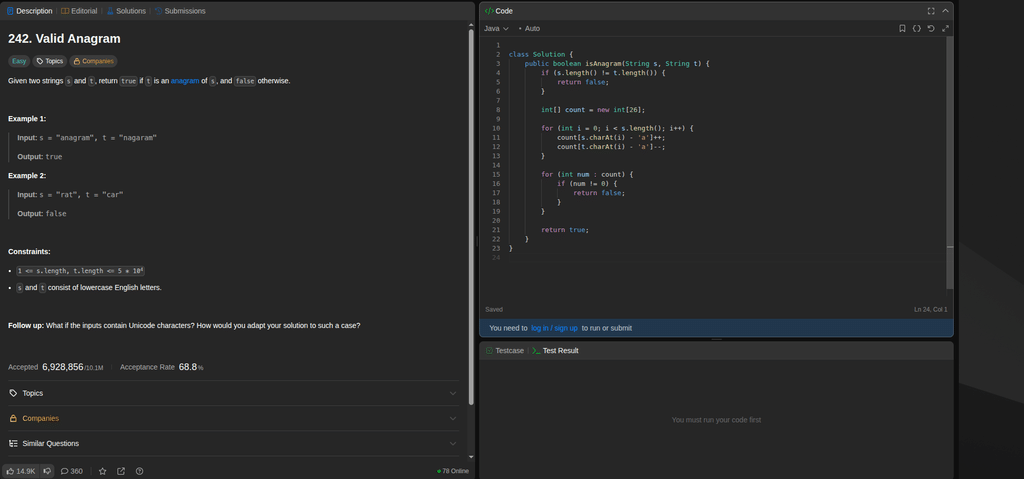Click the description scrollbar up arrow
This screenshot has height=479, width=1024.
pos(471,25)
